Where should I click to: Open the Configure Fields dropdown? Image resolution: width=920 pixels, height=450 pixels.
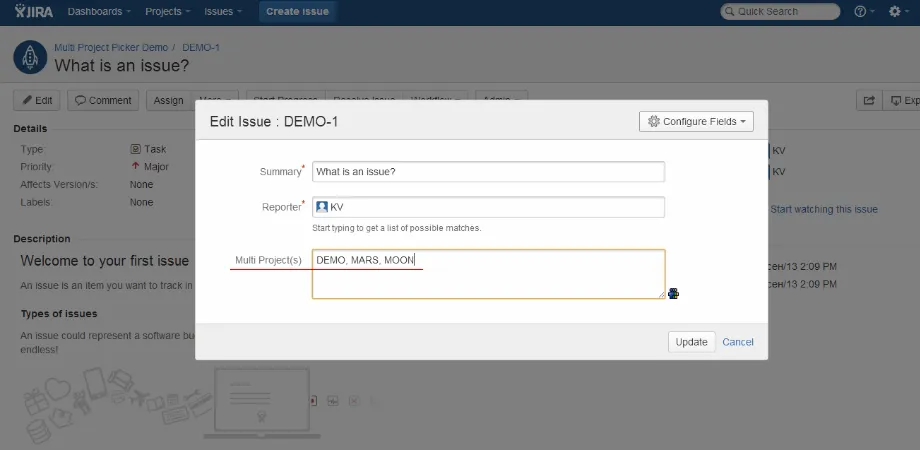point(696,121)
